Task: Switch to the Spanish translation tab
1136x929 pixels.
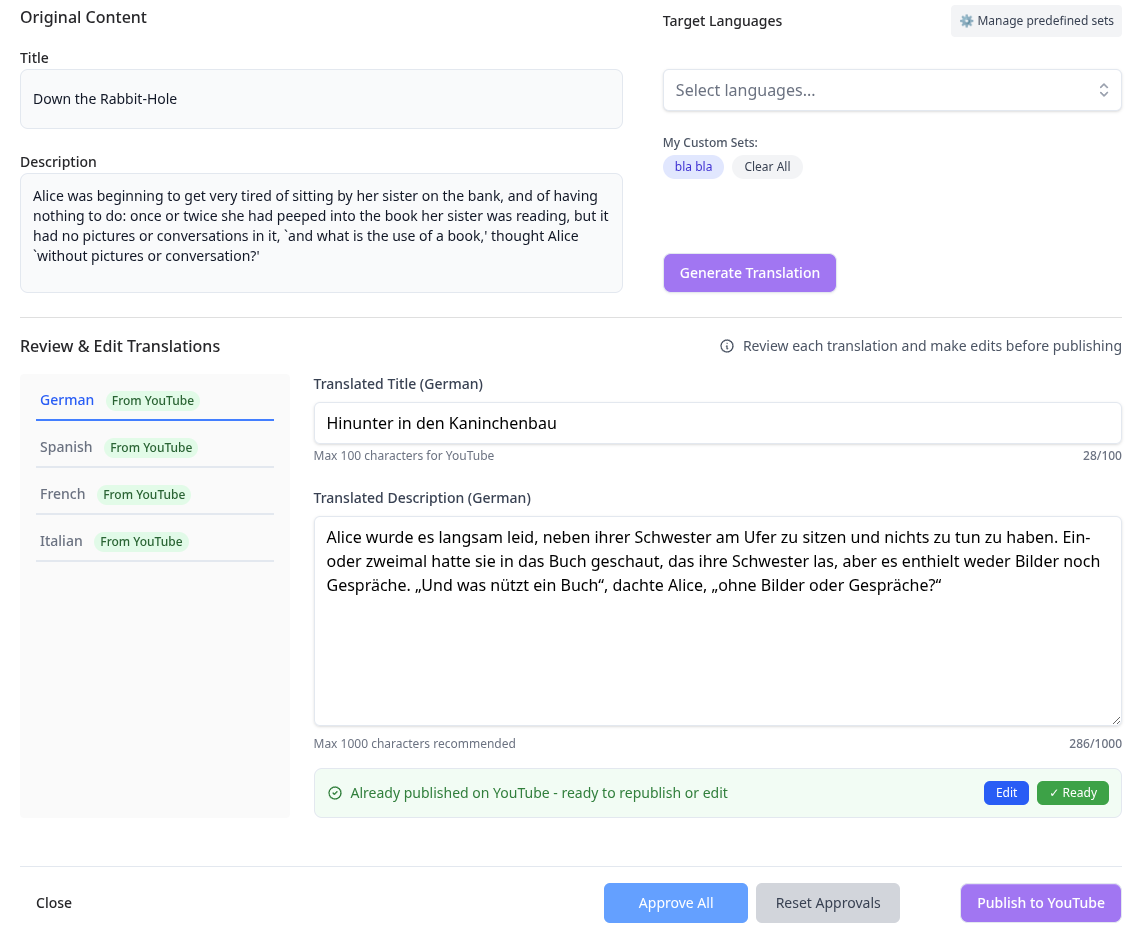Action: (66, 447)
